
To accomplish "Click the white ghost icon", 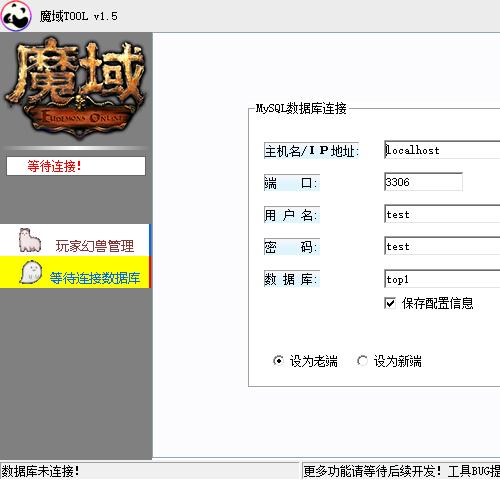I will click(31, 272).
